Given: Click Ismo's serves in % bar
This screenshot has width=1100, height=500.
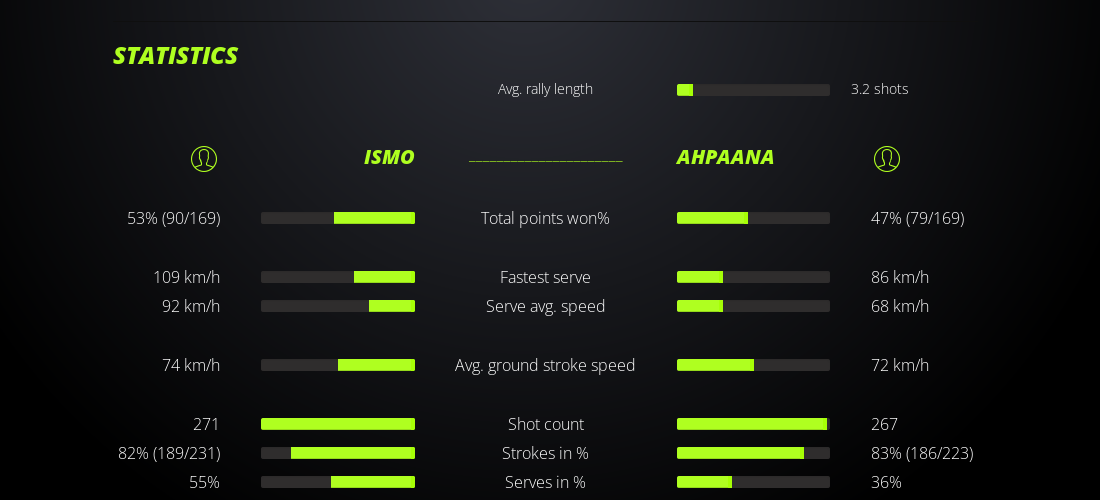Looking at the screenshot, I should pos(338,482).
